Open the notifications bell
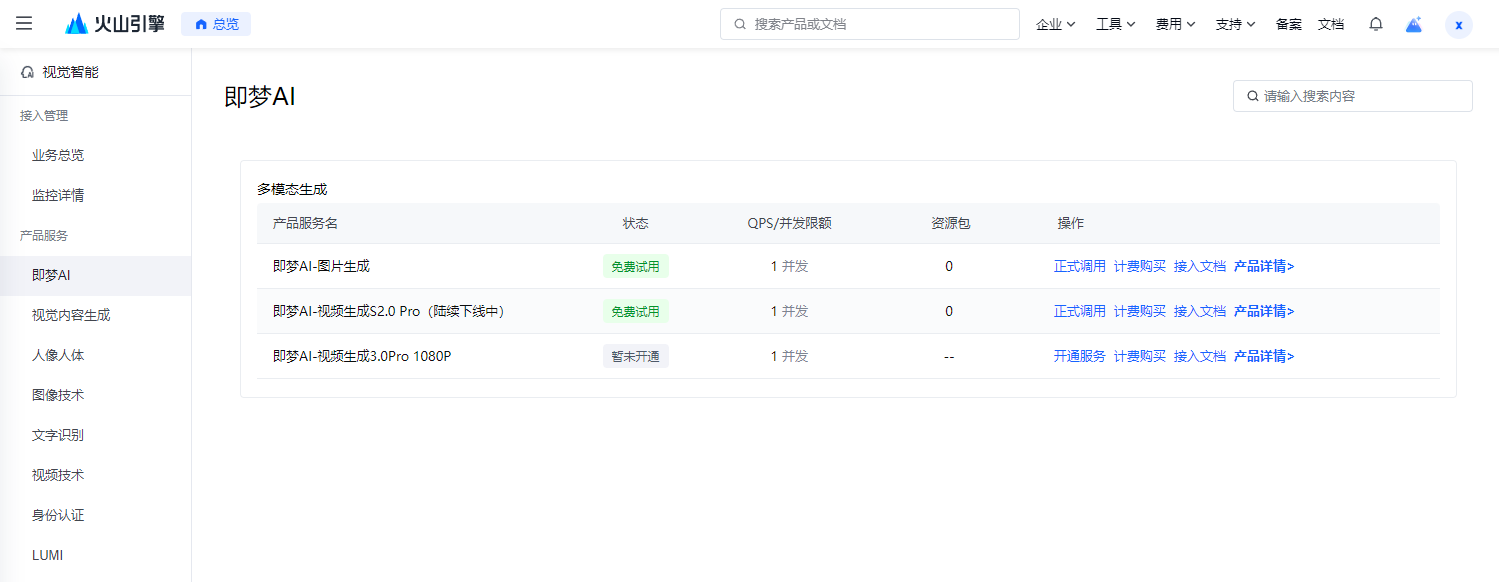Screen dimensions: 1499x582 1376,24
